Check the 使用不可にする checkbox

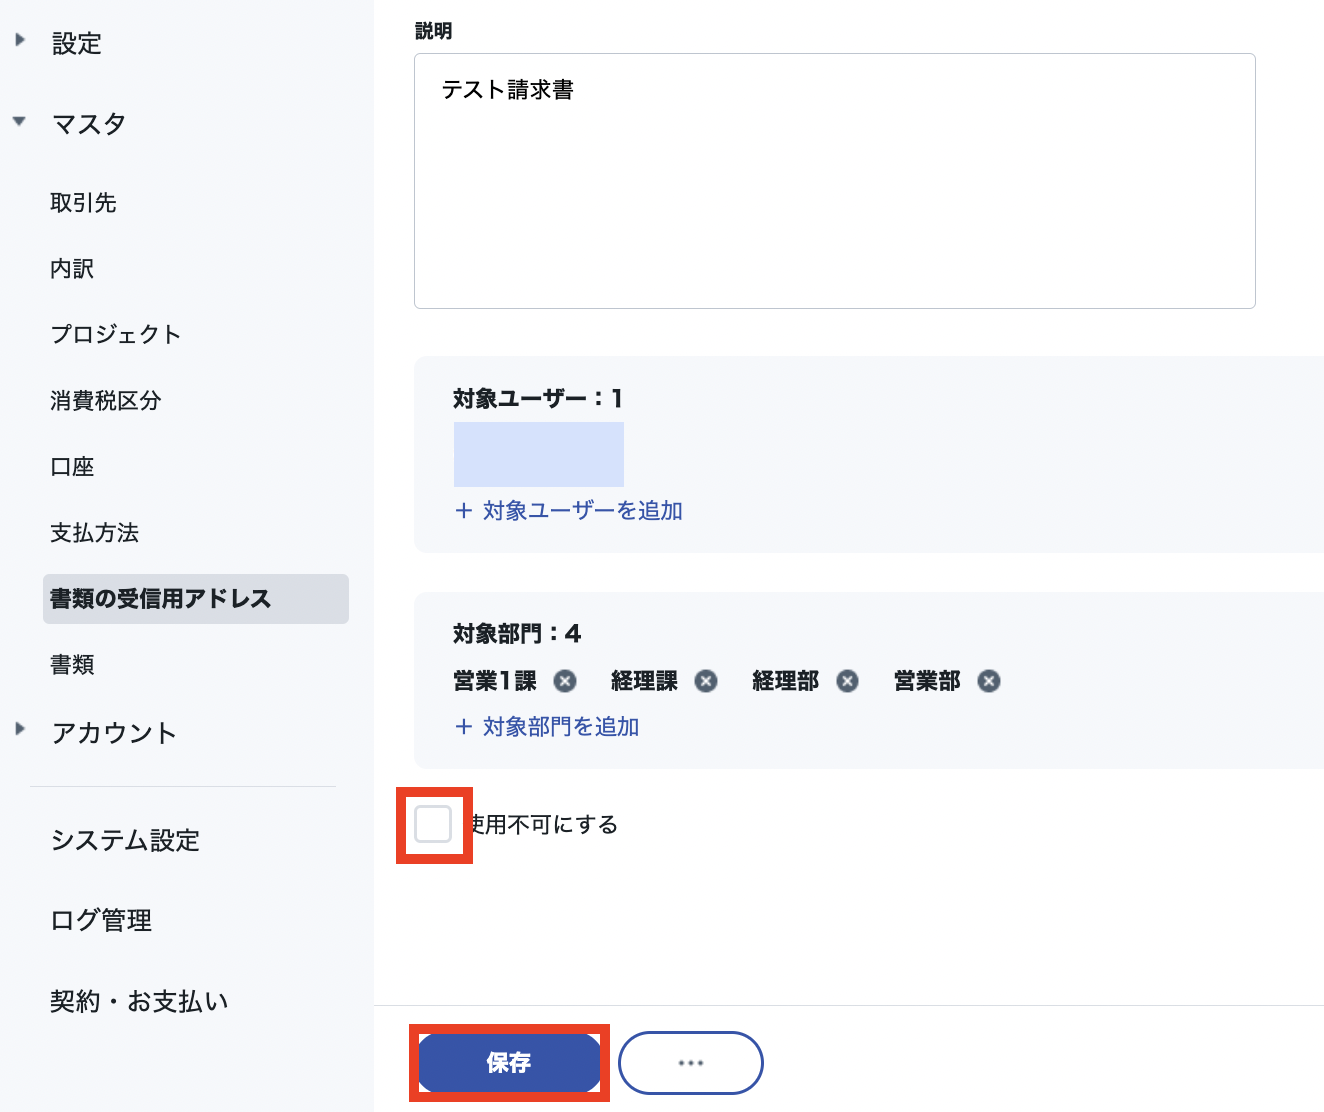point(433,824)
